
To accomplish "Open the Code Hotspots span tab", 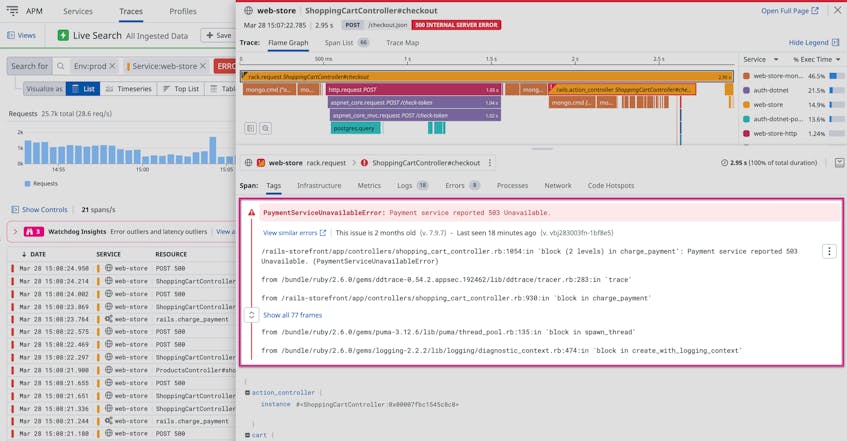I will tap(611, 185).
